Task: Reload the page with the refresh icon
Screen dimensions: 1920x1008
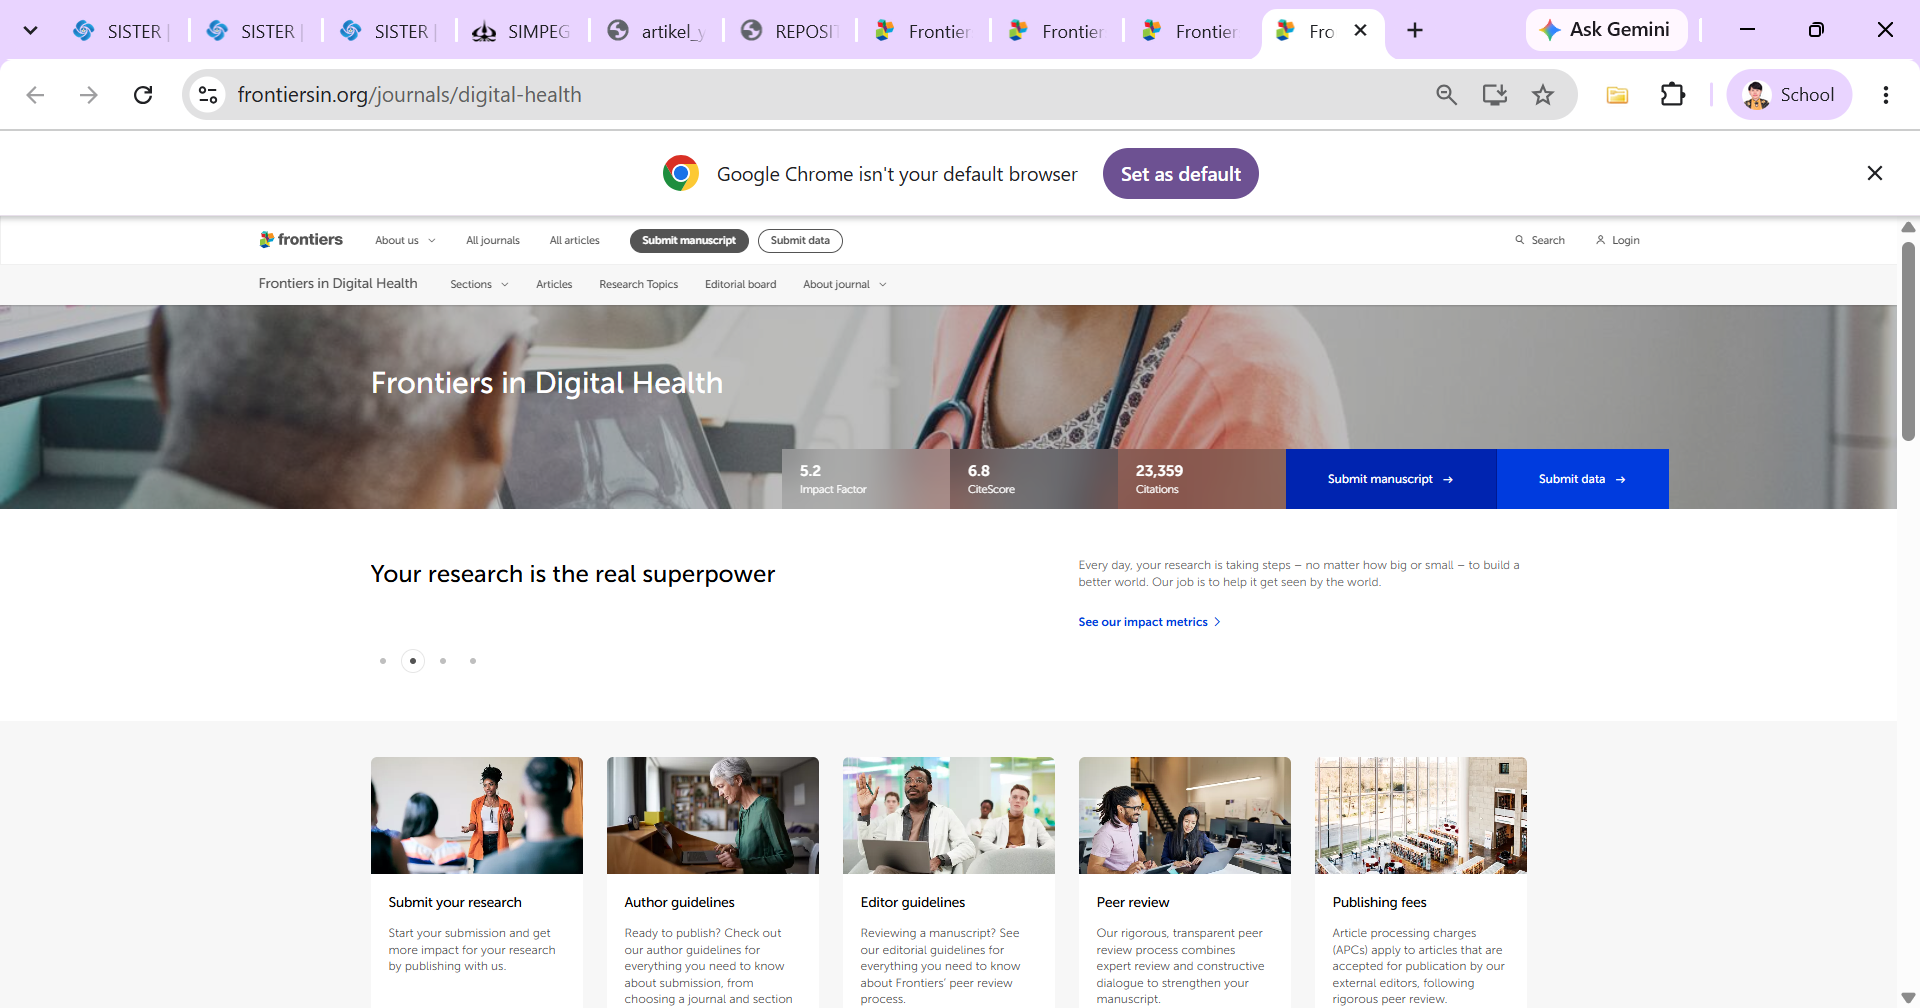Action: 143,95
